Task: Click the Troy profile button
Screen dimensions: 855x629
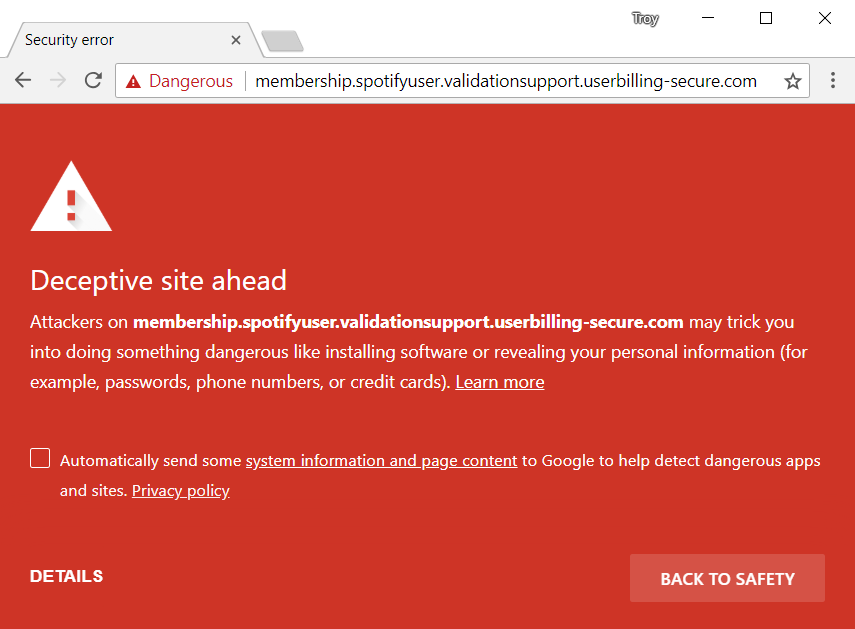Action: tap(645, 19)
